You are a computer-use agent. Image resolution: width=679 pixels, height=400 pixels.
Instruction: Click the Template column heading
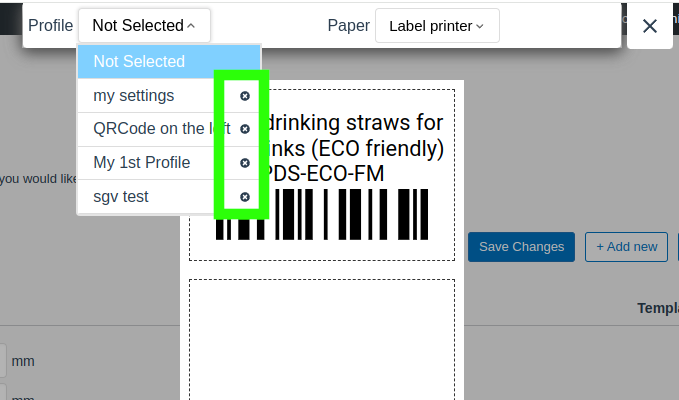pyautogui.click(x=657, y=309)
